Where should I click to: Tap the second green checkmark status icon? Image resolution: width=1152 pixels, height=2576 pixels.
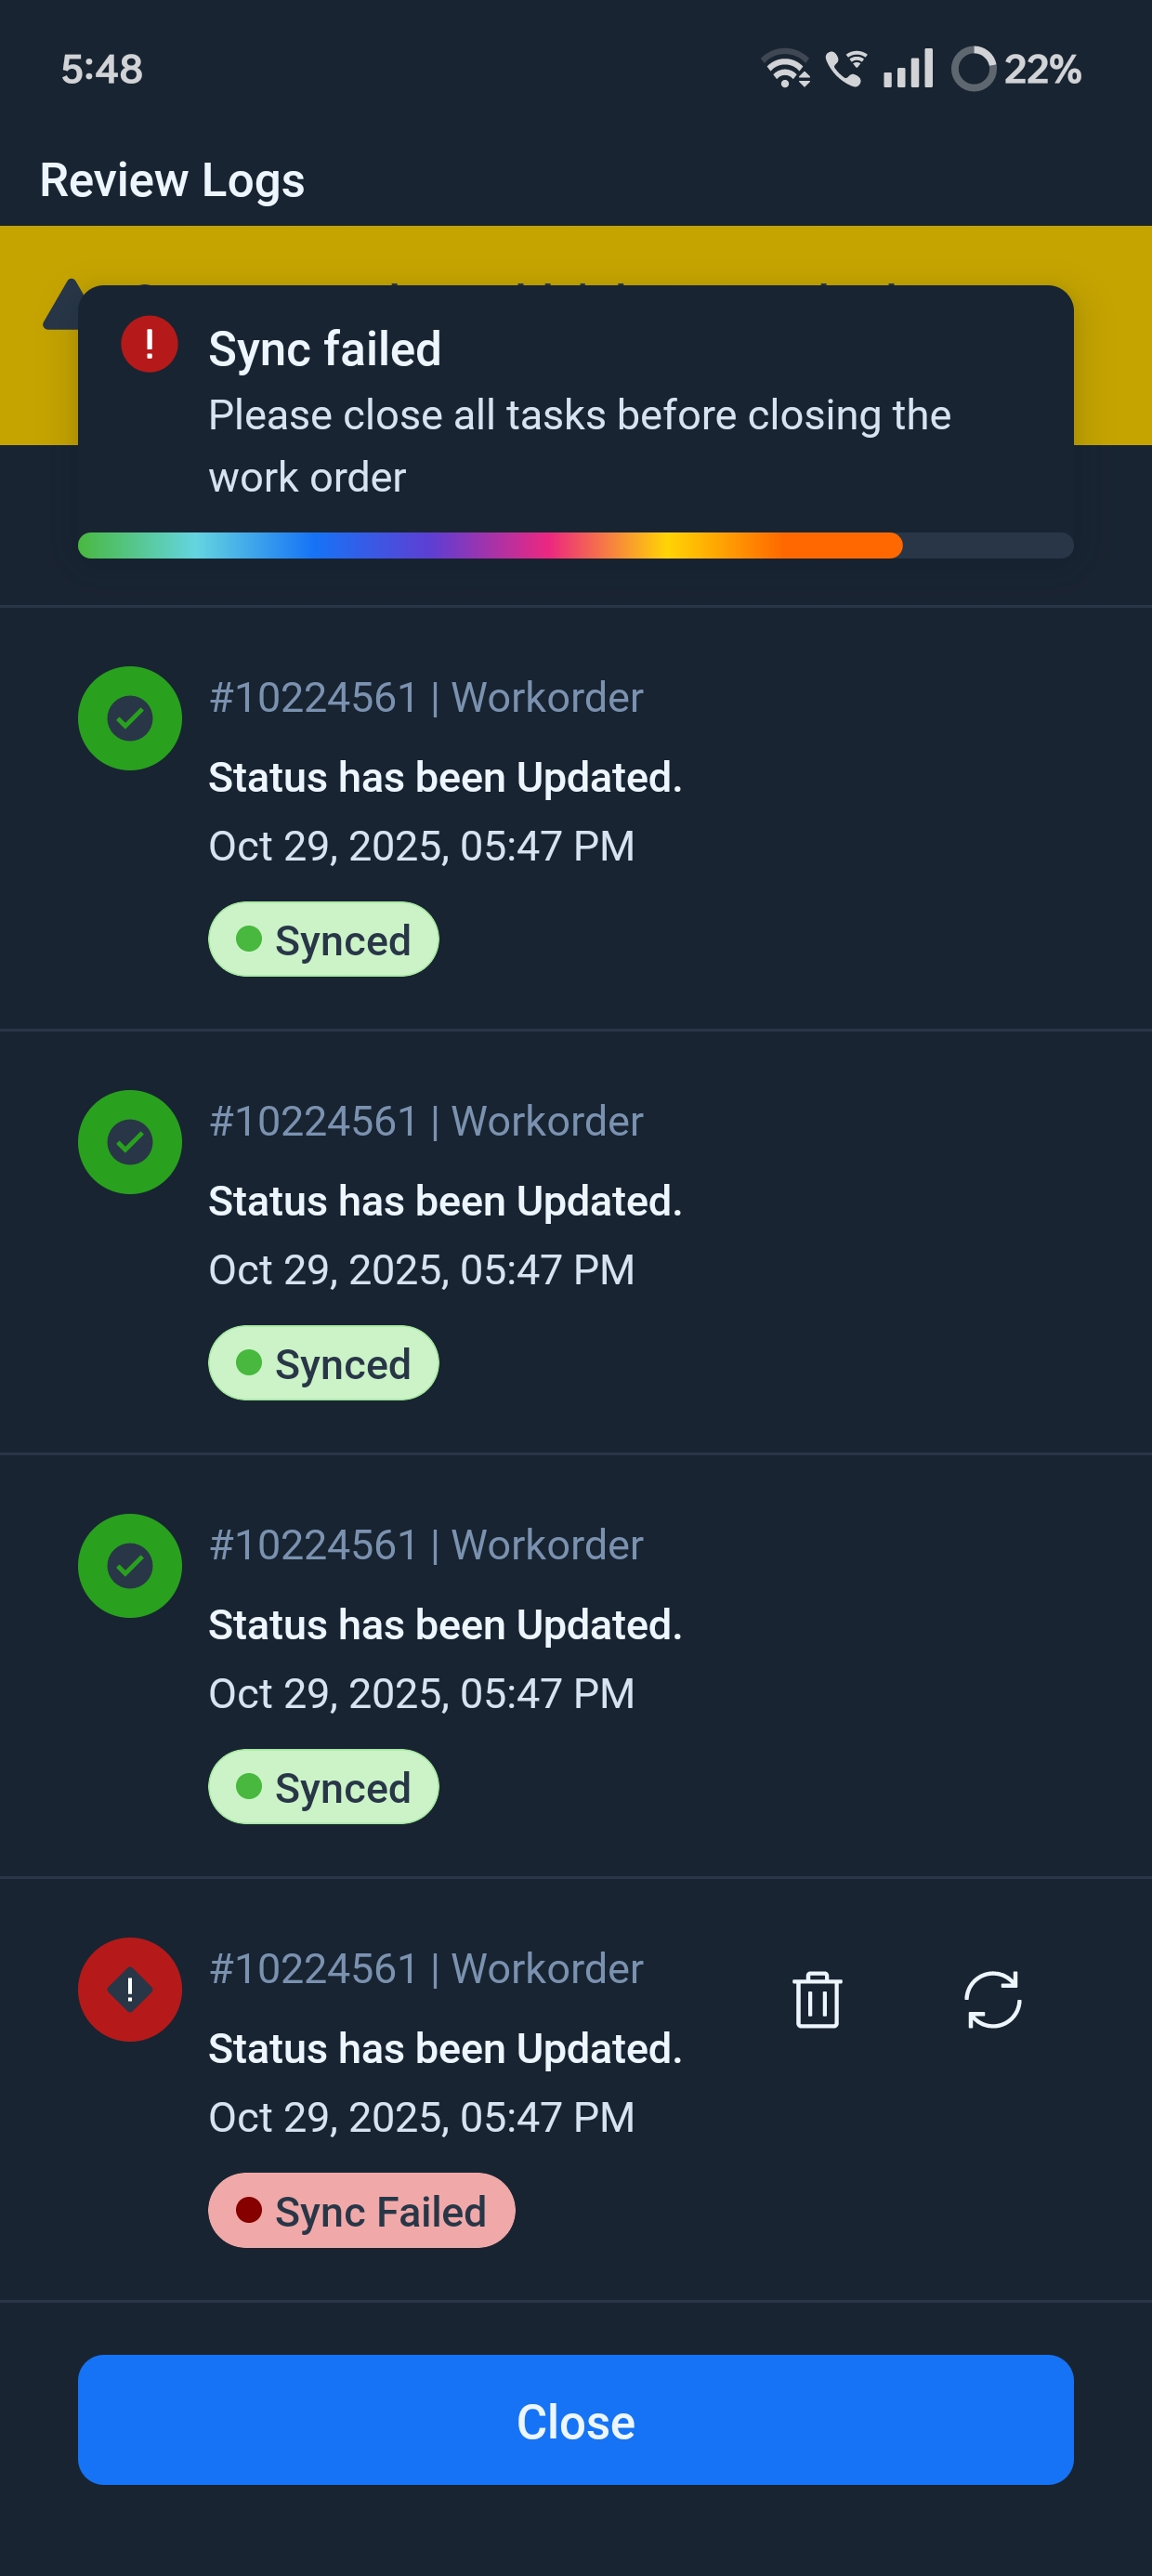[130, 1142]
